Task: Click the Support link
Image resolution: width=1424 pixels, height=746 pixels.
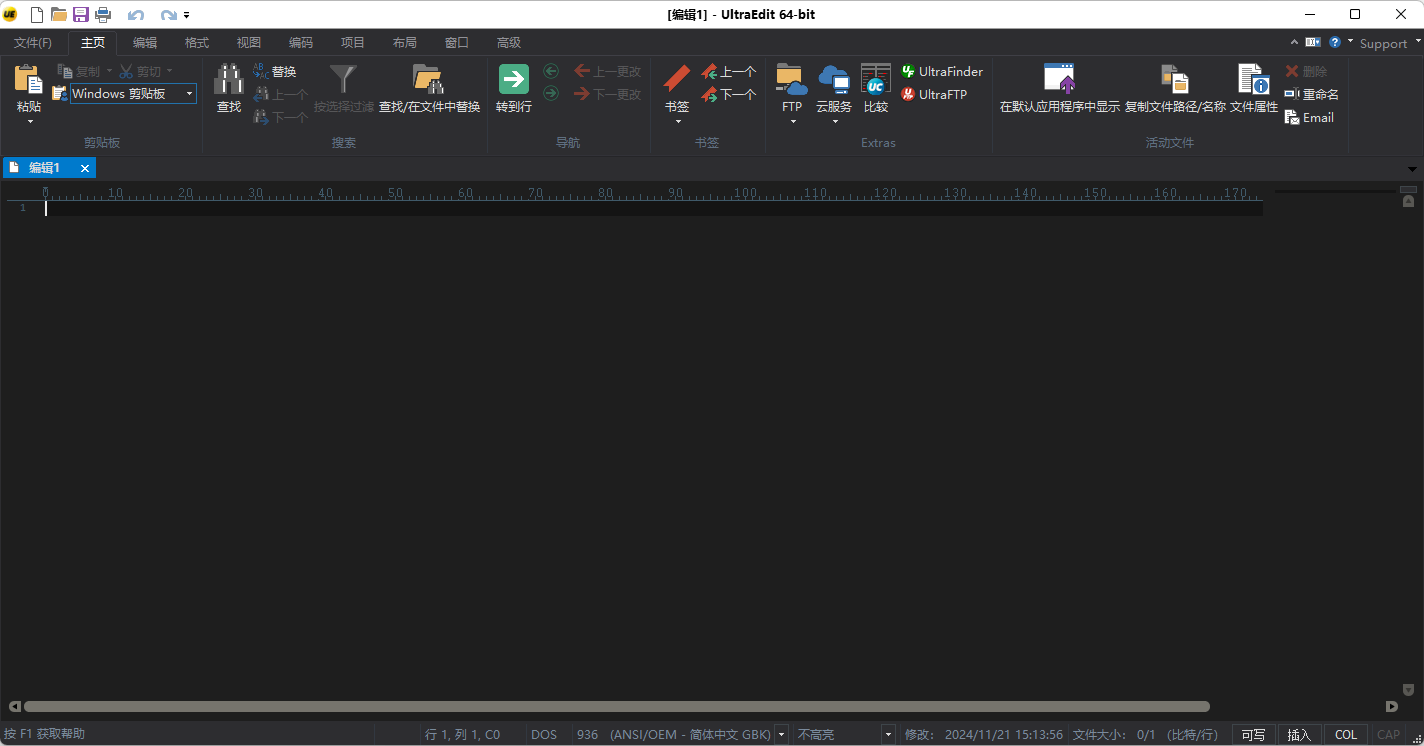Action: click(1383, 43)
